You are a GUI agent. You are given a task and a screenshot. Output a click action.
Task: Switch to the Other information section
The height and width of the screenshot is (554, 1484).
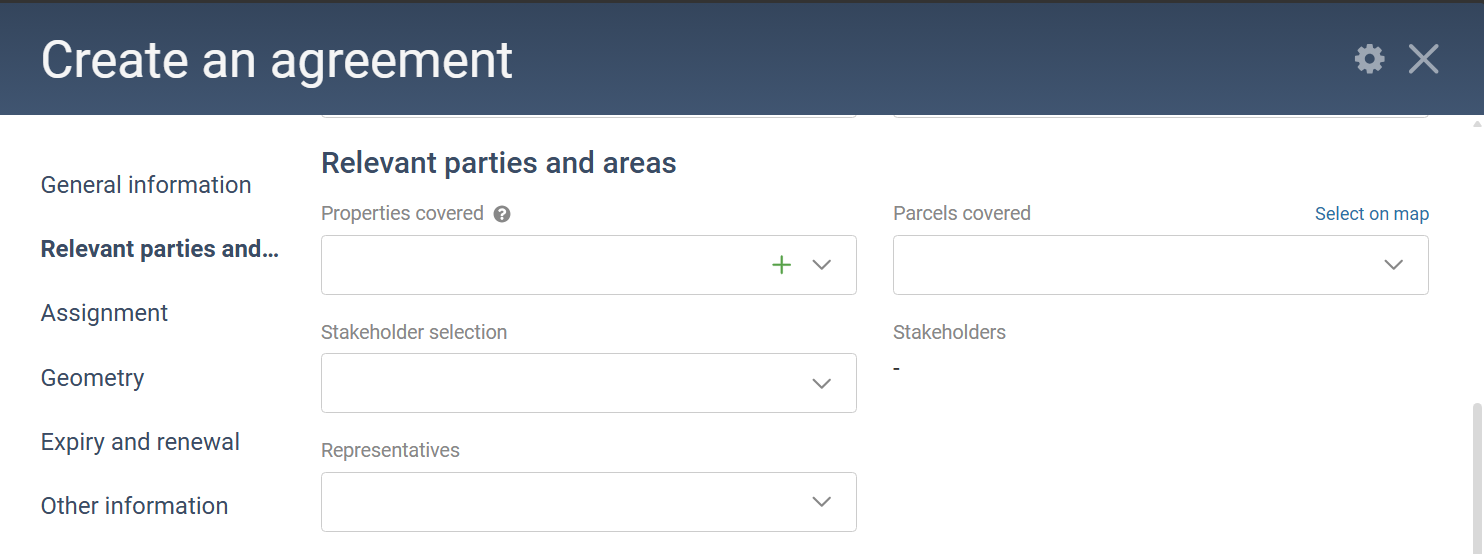point(134,506)
